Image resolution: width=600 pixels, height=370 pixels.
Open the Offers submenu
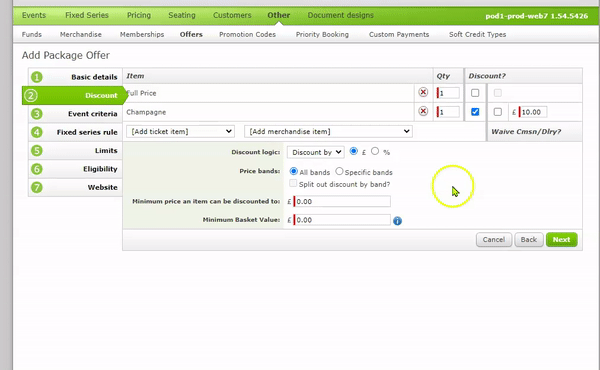[x=191, y=34]
